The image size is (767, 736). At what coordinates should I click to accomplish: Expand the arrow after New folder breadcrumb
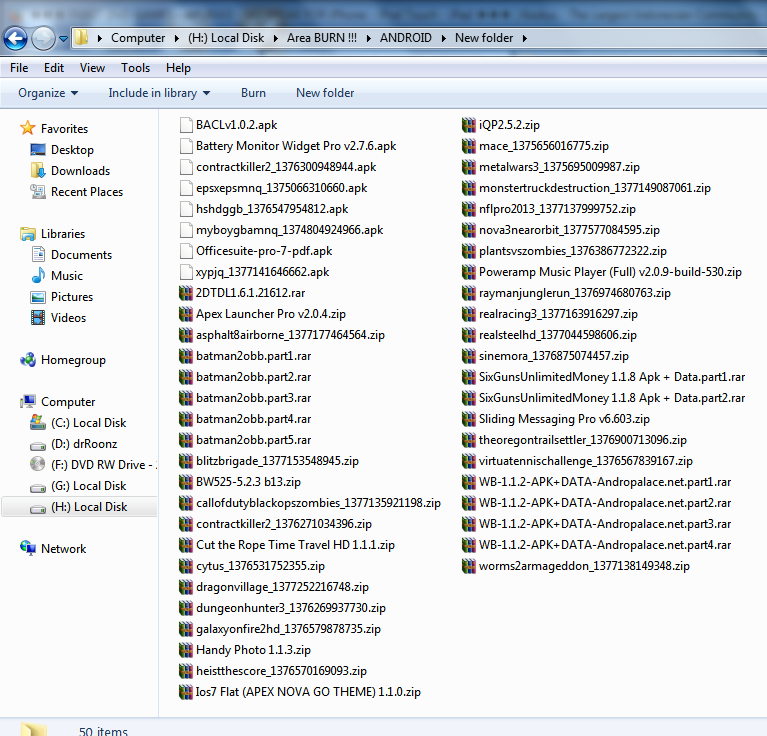(524, 38)
